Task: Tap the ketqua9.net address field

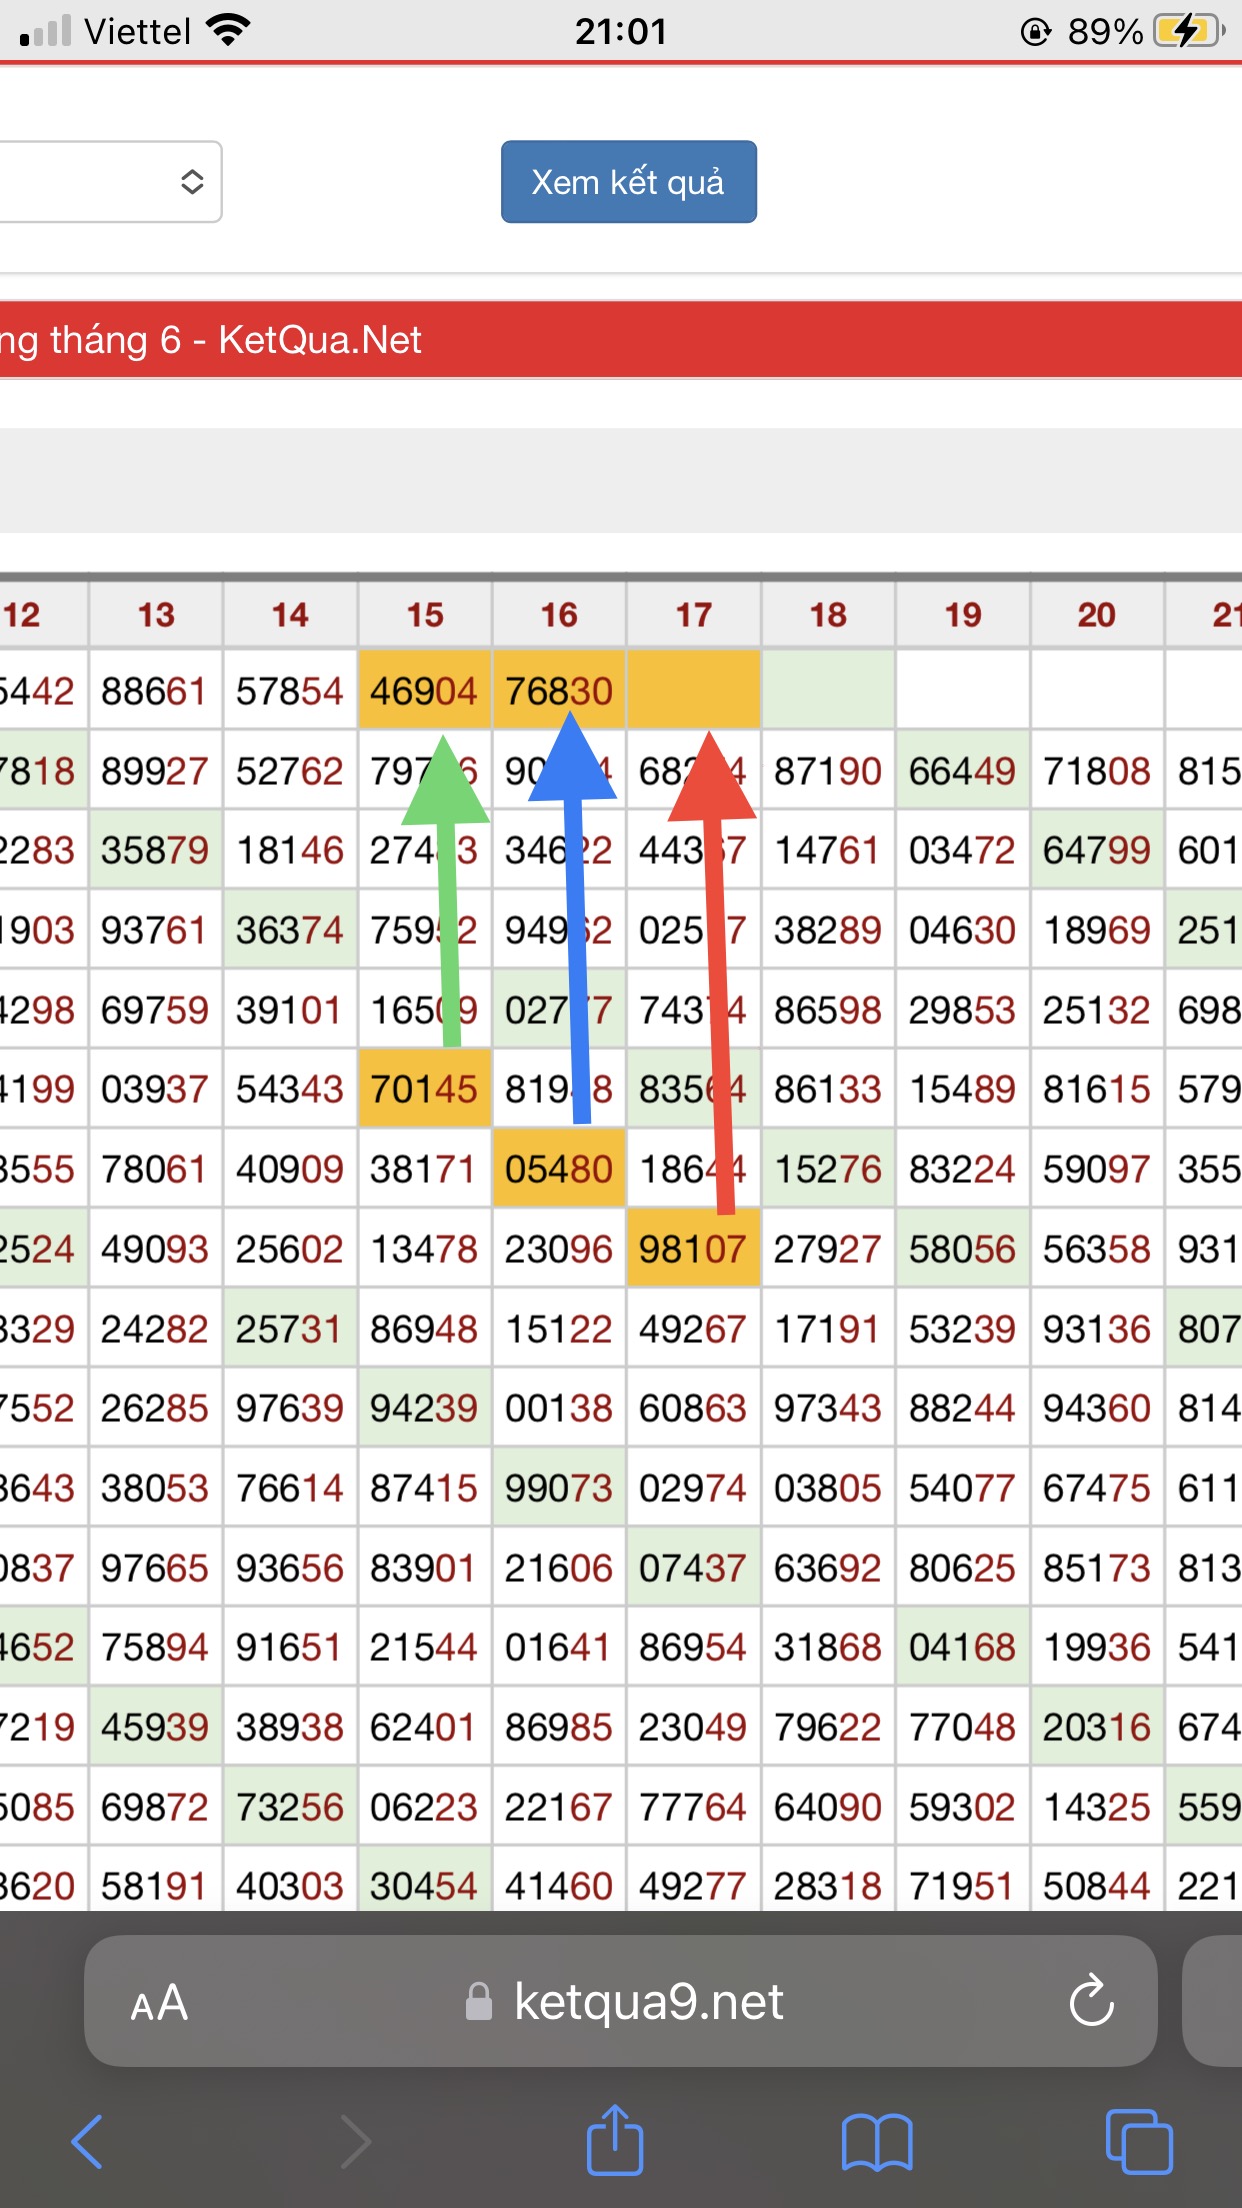Action: point(648,2002)
